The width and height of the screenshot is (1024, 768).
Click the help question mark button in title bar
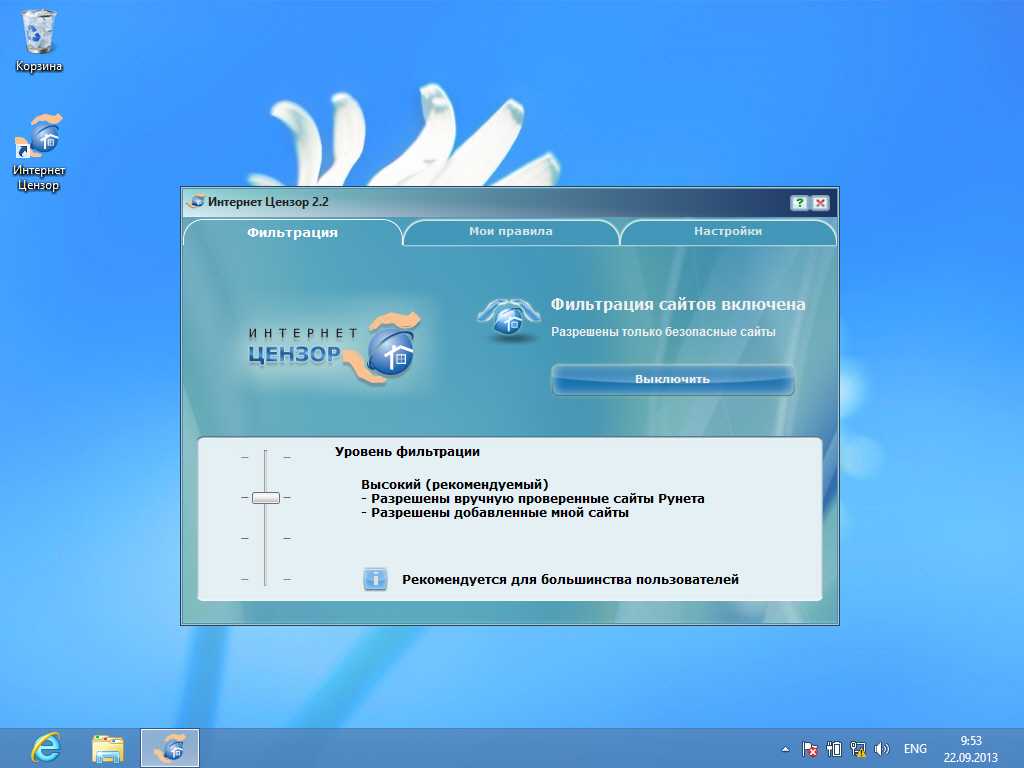point(799,202)
